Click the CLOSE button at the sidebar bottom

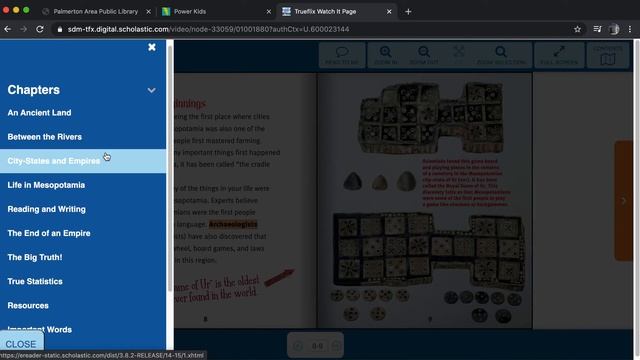pyautogui.click(x=21, y=344)
